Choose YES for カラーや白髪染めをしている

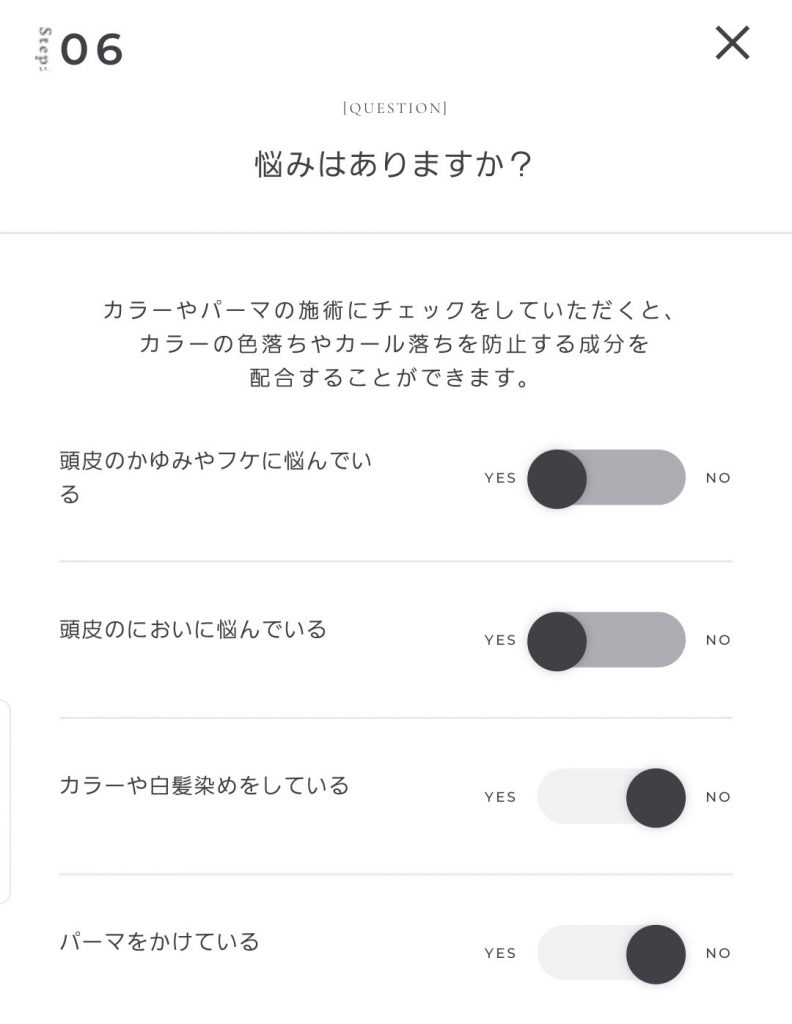point(500,797)
